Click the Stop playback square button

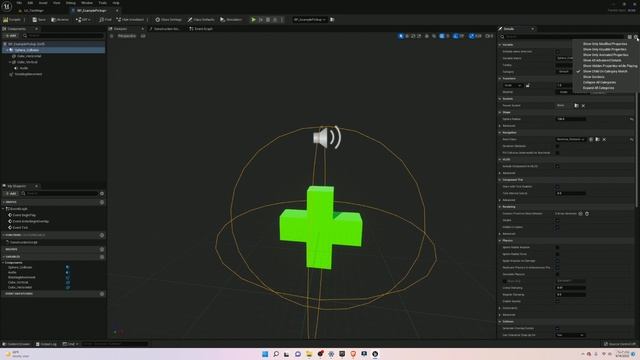click(x=268, y=20)
